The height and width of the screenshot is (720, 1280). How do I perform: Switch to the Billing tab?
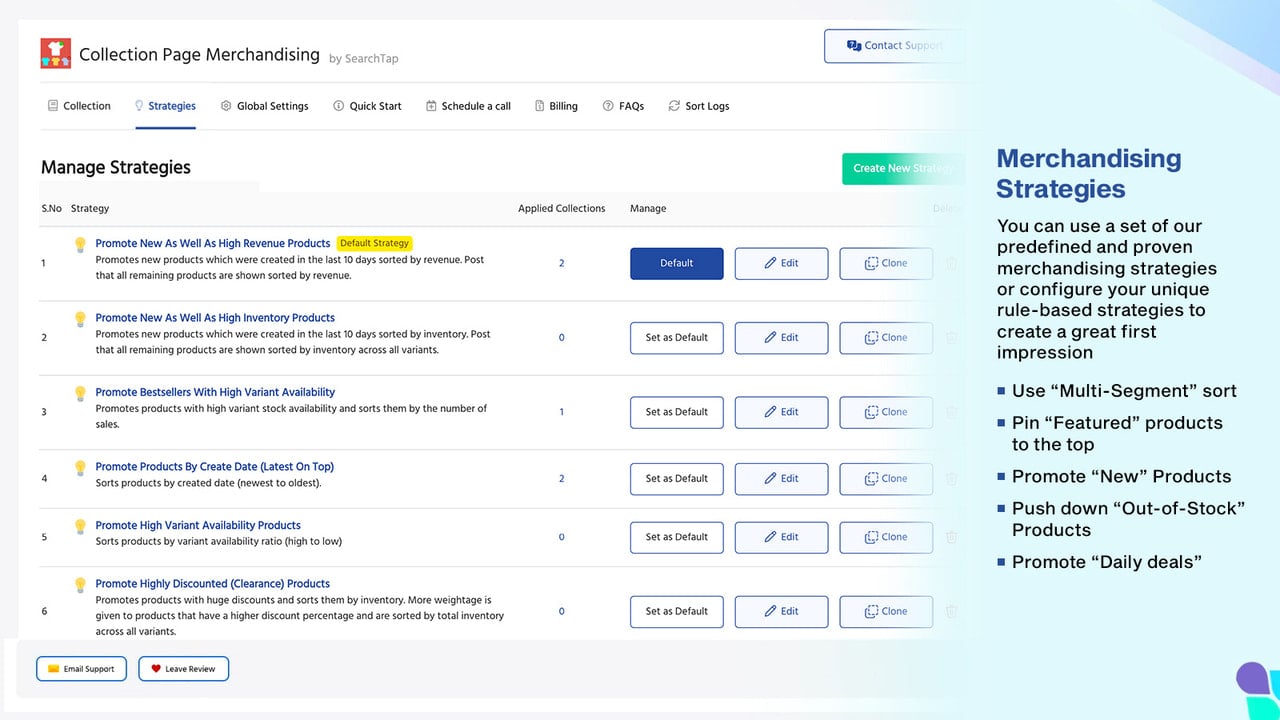pyautogui.click(x=556, y=106)
